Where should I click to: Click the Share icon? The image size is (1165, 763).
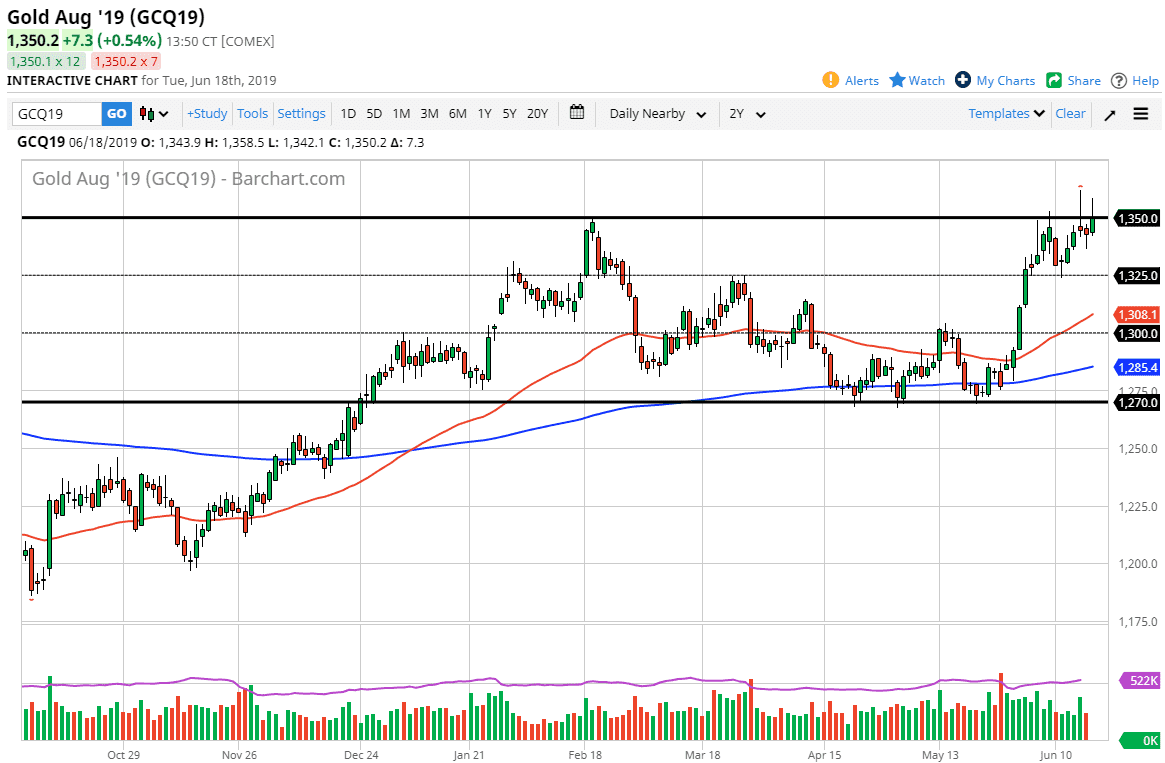1054,80
